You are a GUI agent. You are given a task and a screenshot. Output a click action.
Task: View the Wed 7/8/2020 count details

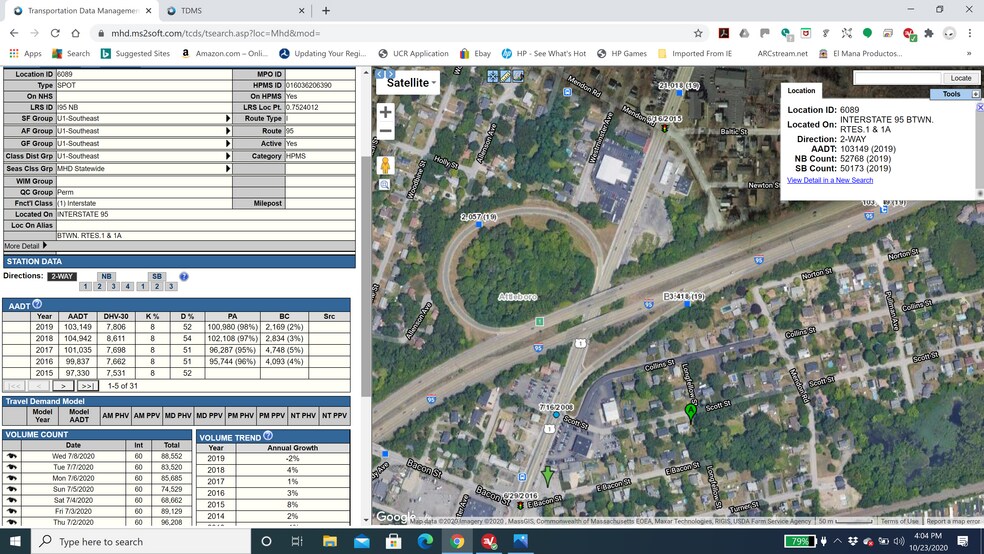(x=11, y=456)
